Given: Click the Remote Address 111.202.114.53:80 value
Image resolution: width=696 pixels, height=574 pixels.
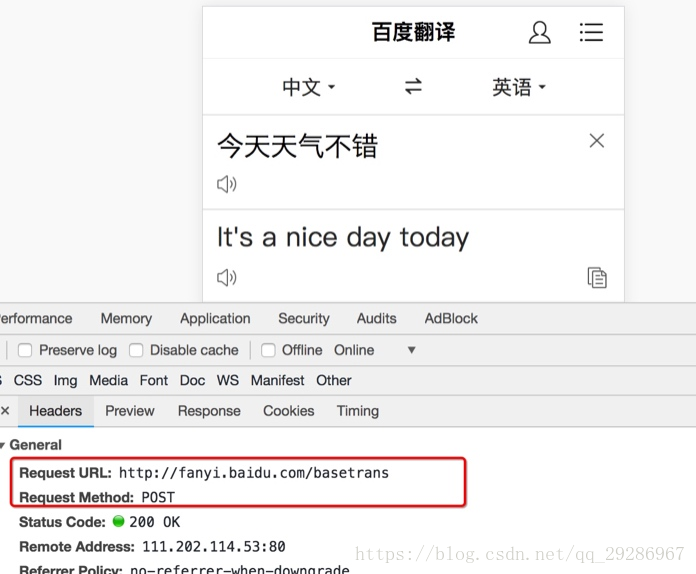Looking at the screenshot, I should click(x=214, y=546).
